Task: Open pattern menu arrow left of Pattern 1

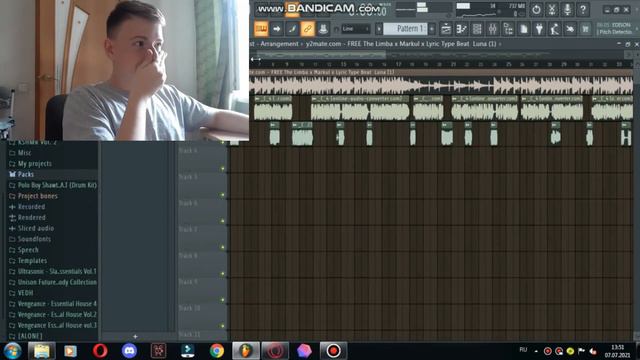Action: [x=379, y=29]
